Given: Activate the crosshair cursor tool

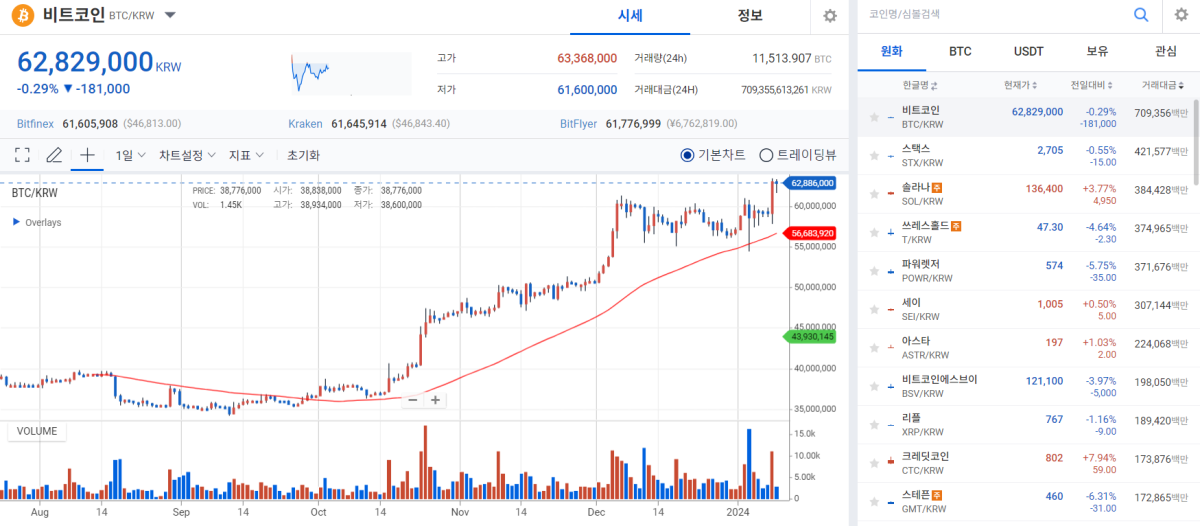Looking at the screenshot, I should (87, 155).
